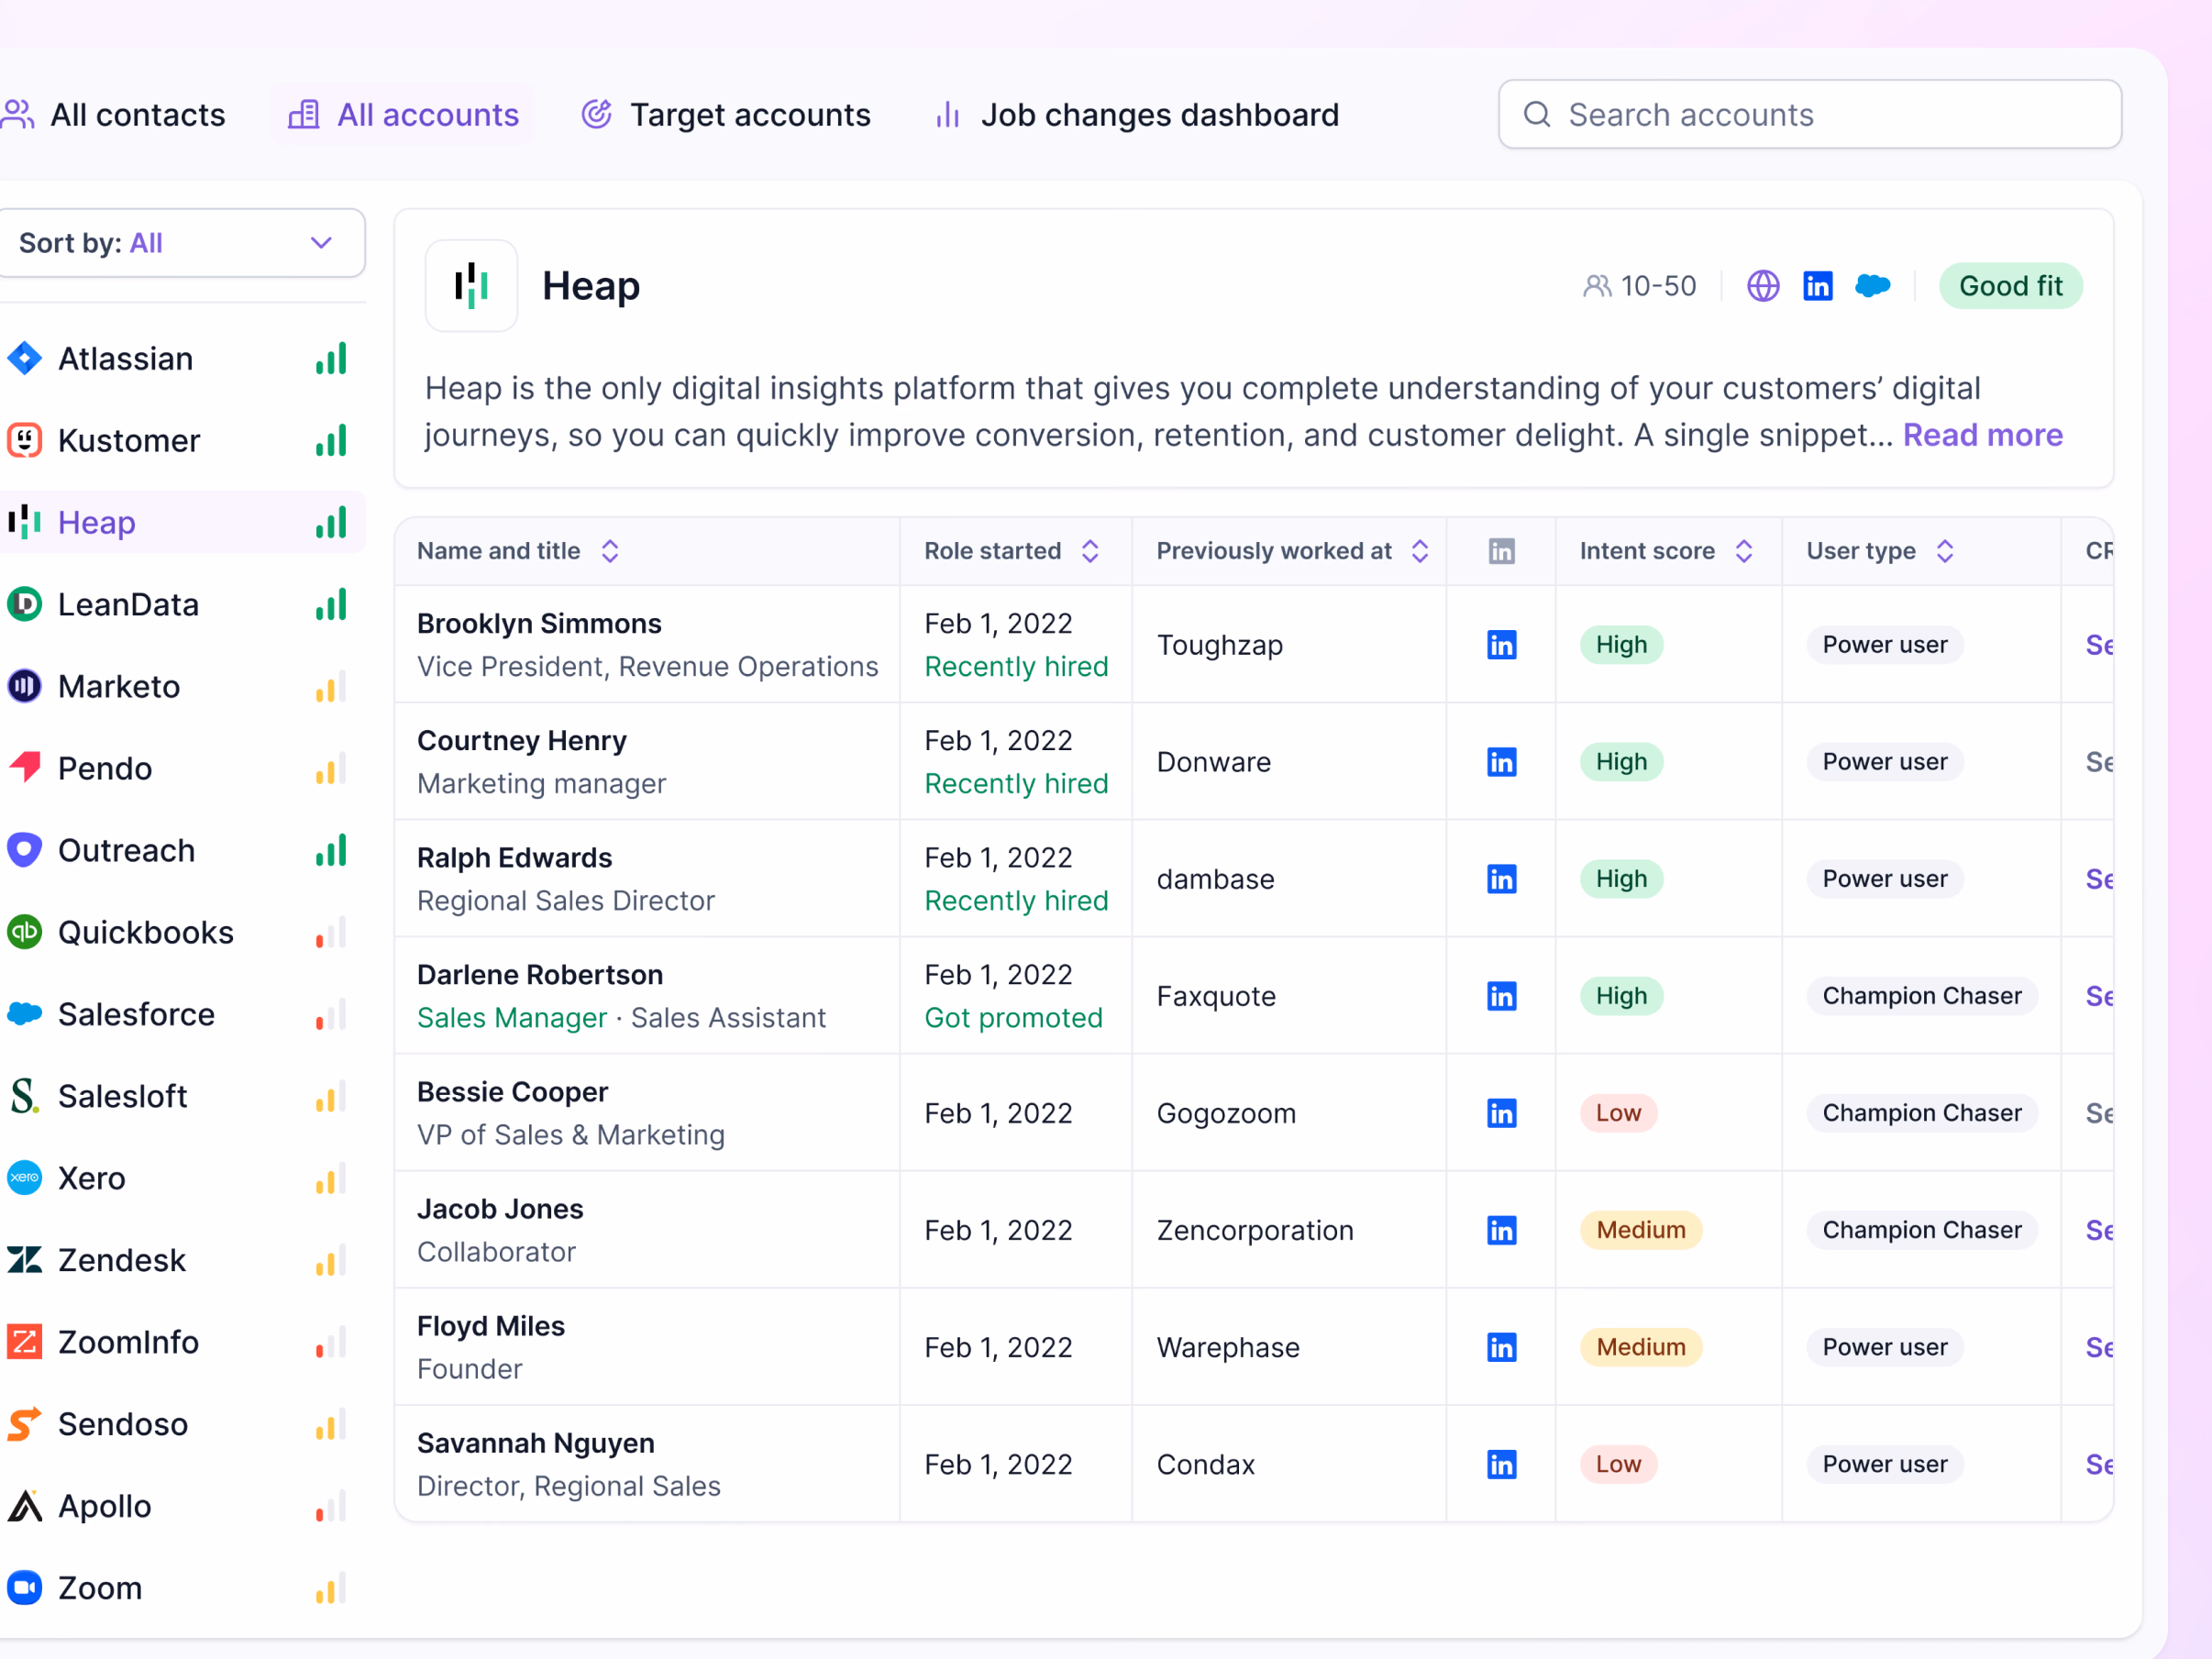This screenshot has height=1659, width=2212.
Task: Click the LinkedIn column header icon
Action: 1501,551
